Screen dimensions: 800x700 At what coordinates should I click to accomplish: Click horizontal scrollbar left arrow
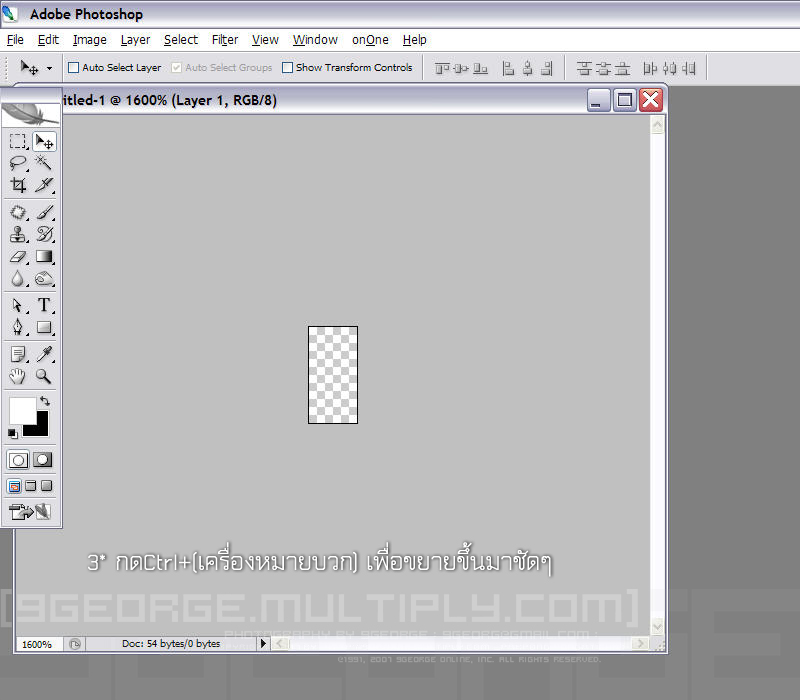click(x=279, y=643)
